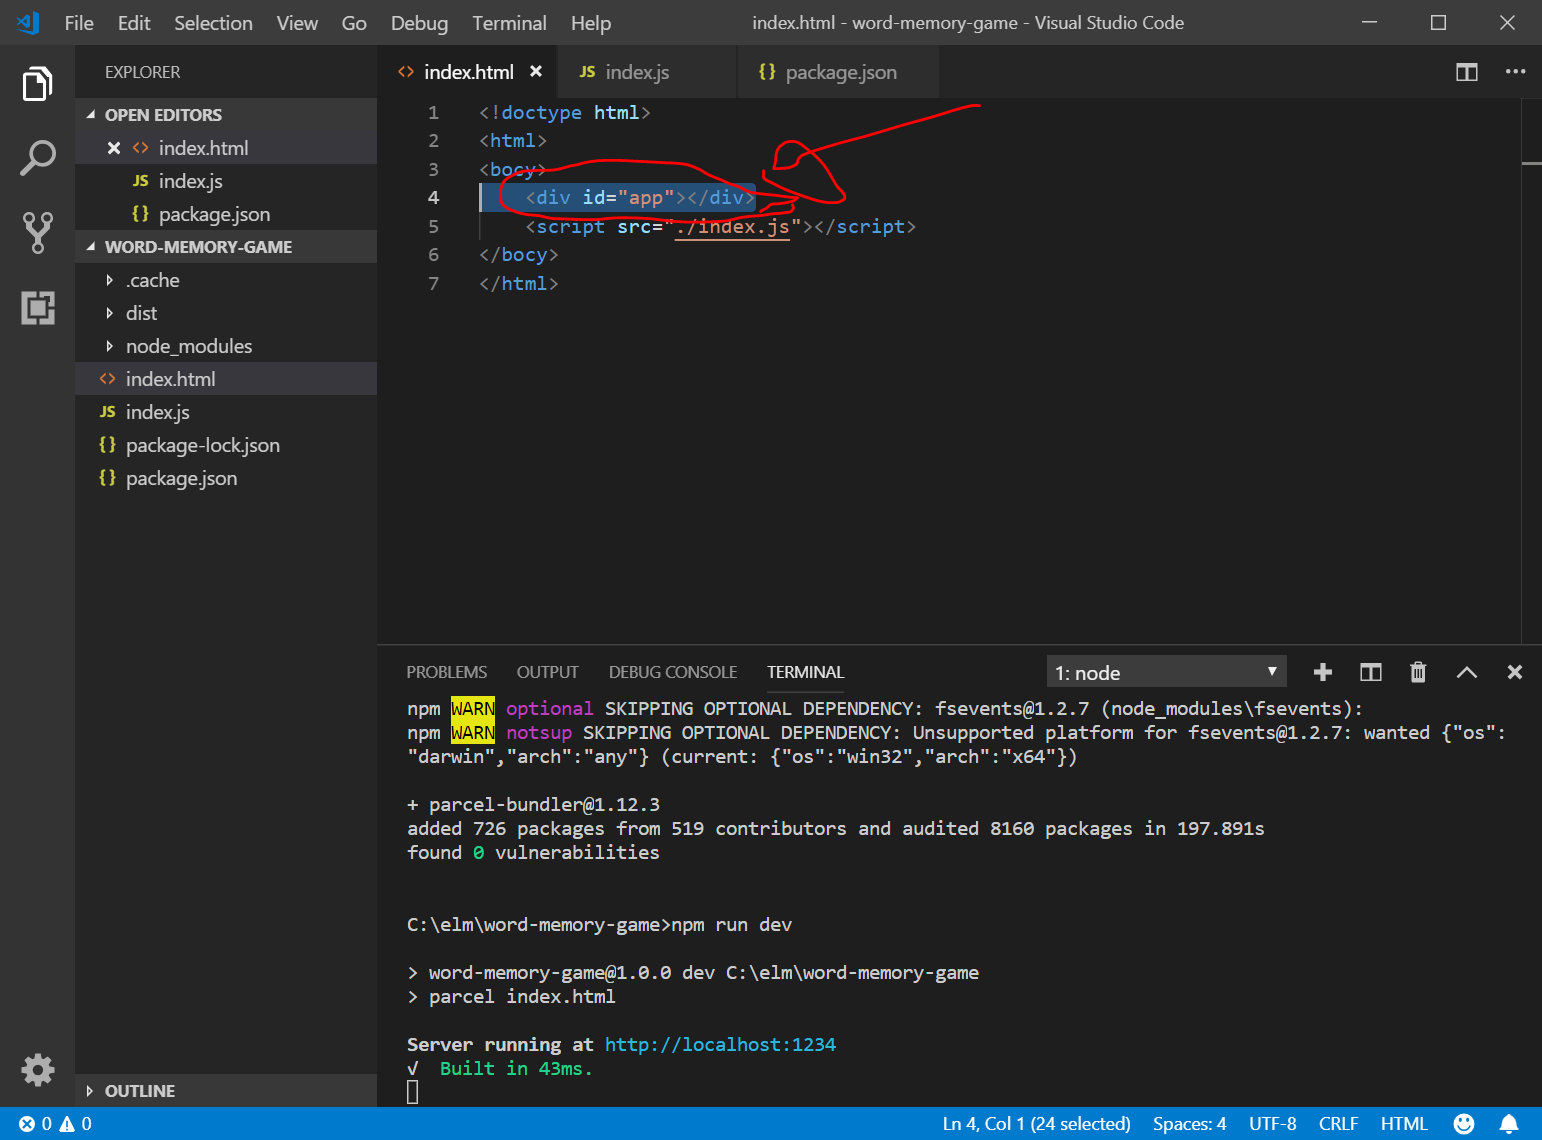The width and height of the screenshot is (1542, 1140).
Task: Click line number 7 in editor gutter
Action: point(433,284)
